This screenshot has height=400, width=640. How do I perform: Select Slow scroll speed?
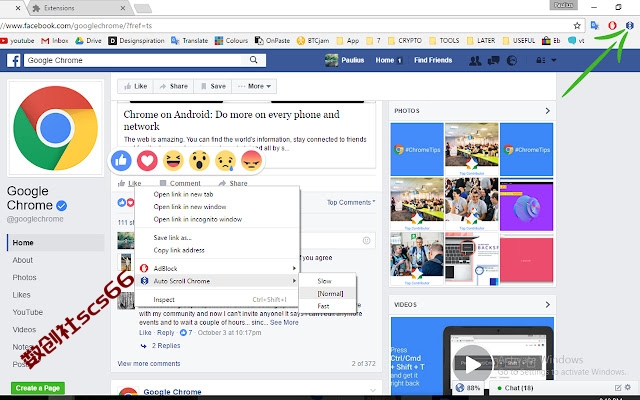coord(328,281)
